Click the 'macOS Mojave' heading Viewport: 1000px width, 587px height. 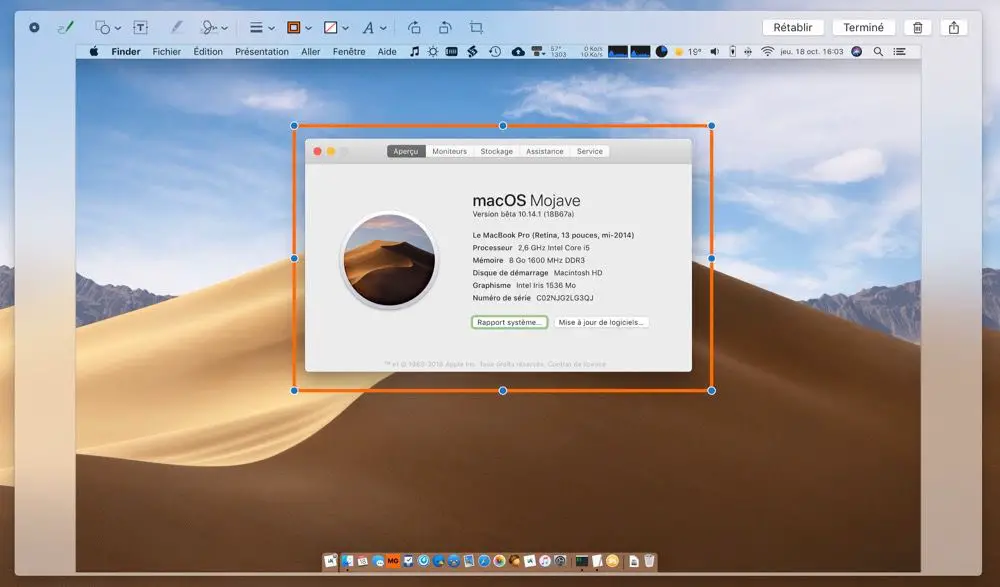point(526,200)
